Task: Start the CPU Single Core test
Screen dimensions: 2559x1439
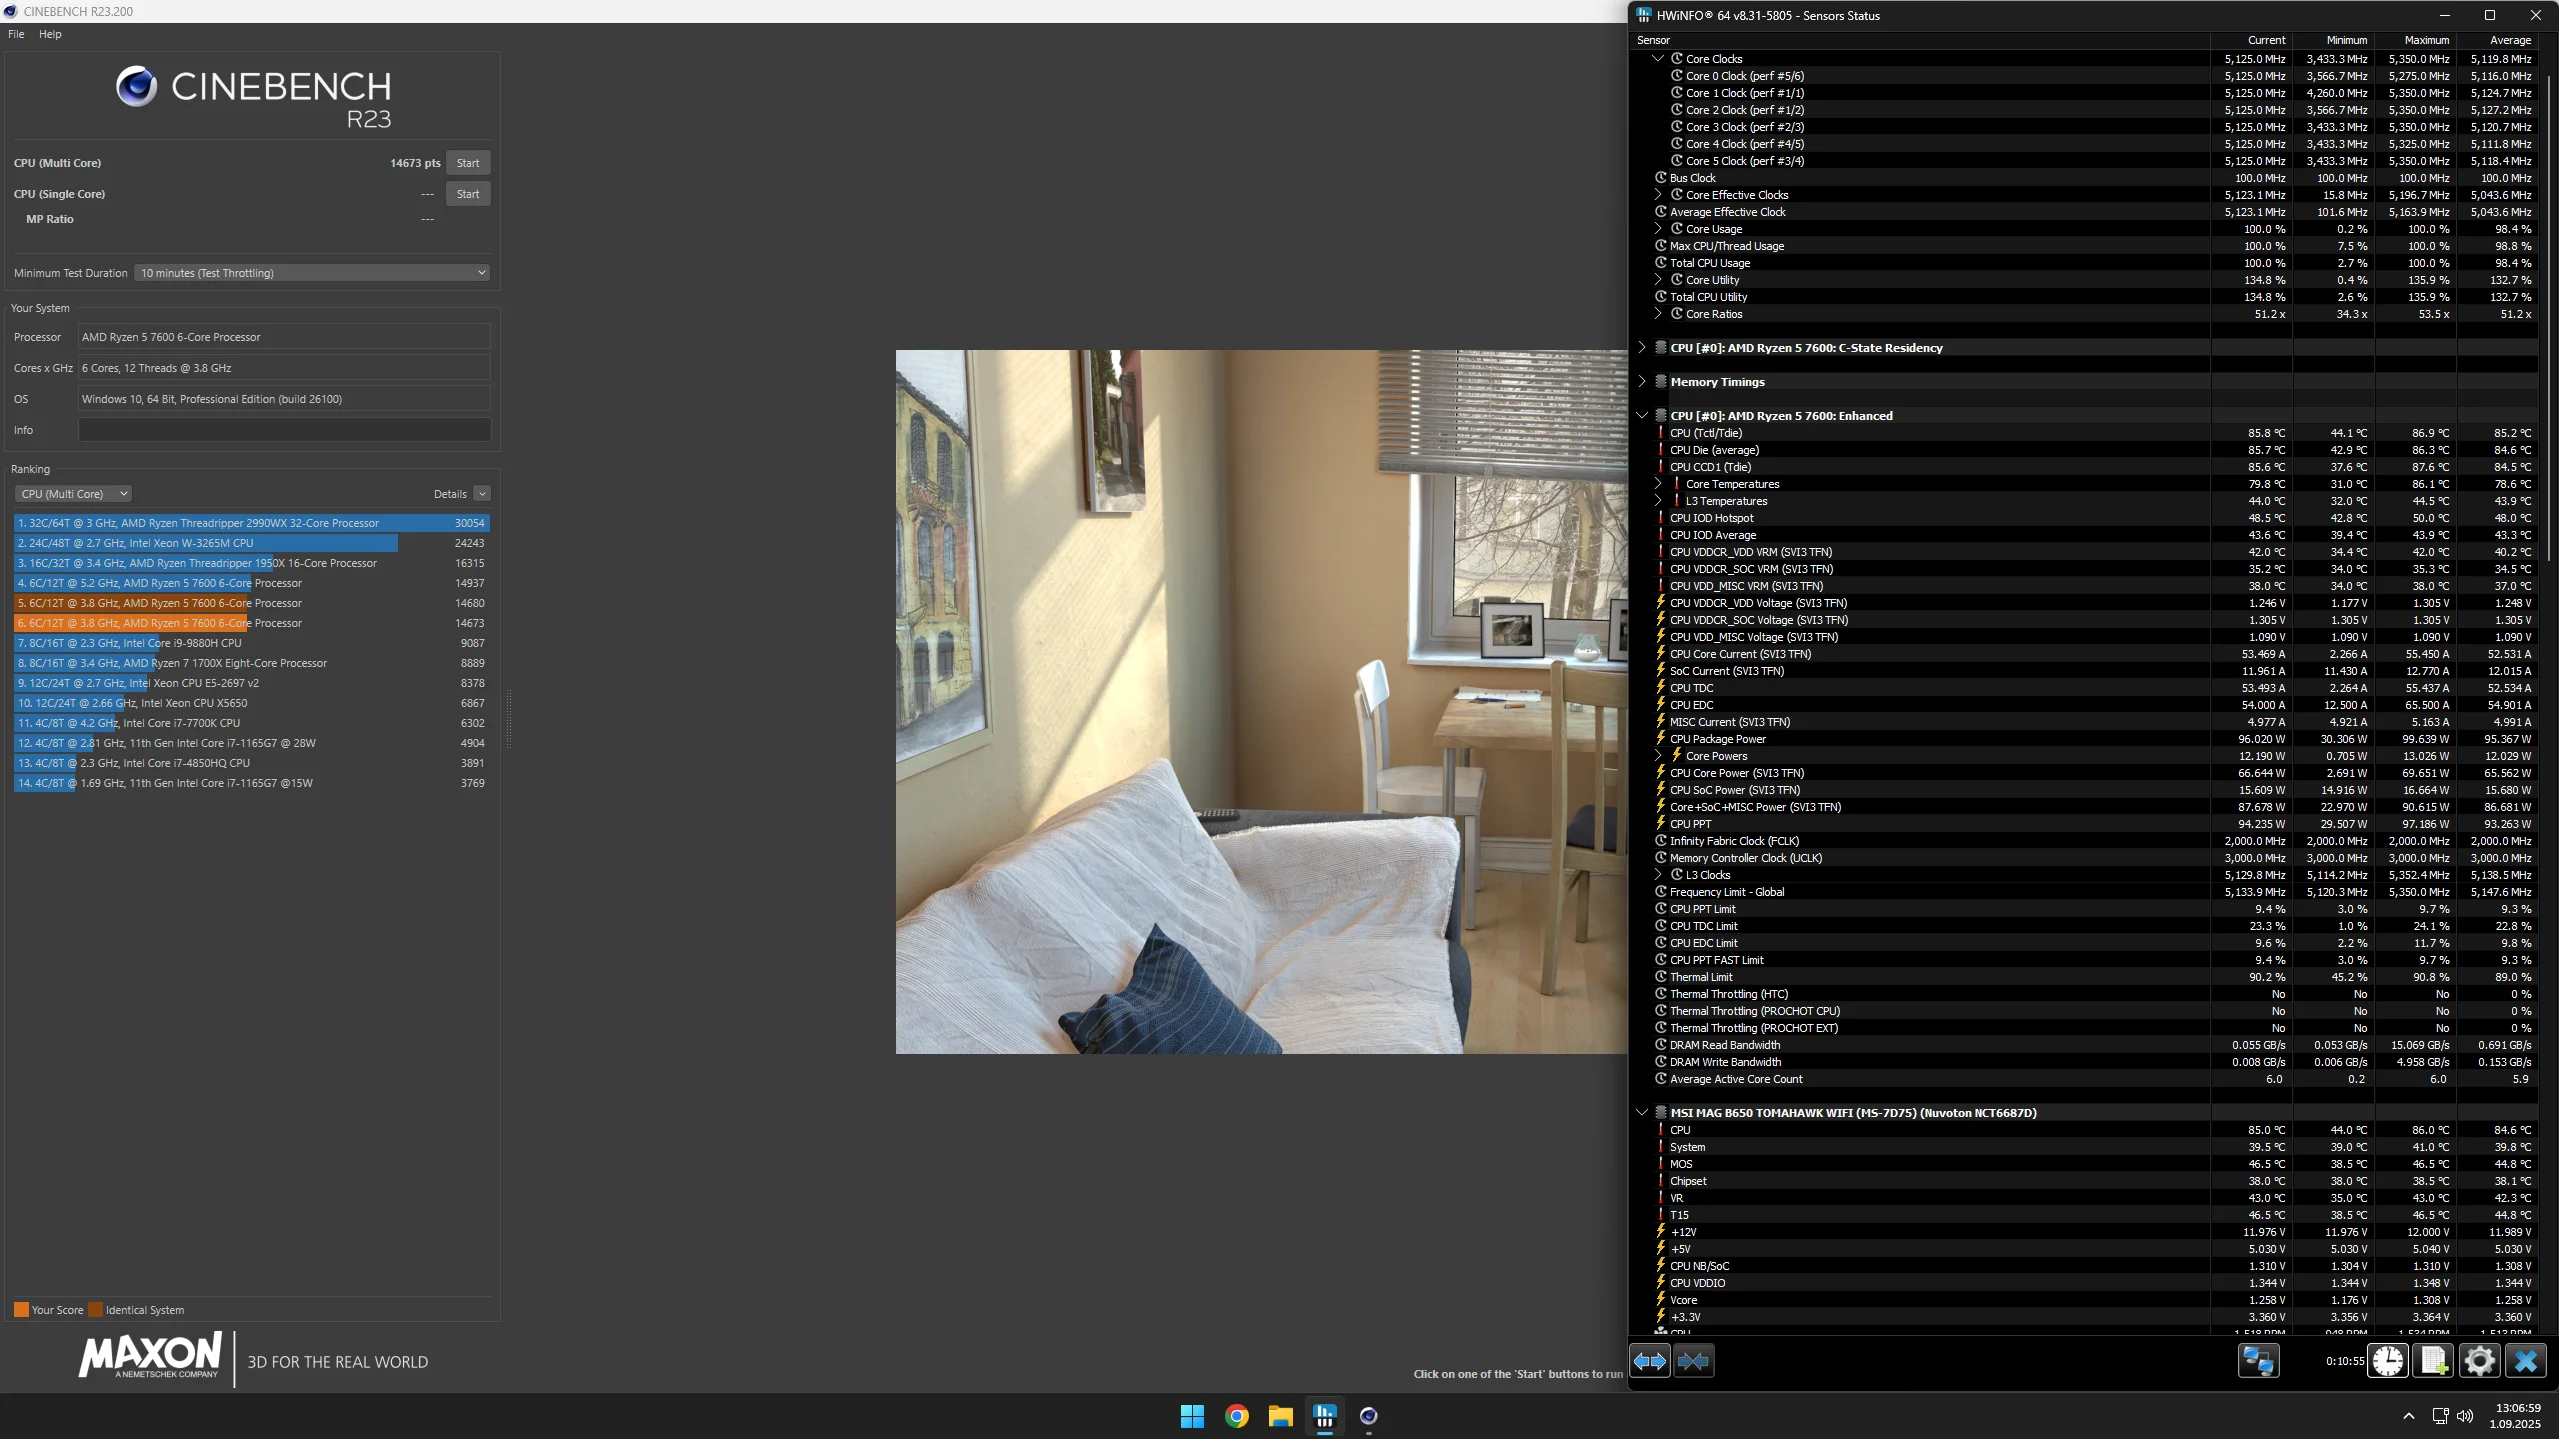Action: point(468,194)
